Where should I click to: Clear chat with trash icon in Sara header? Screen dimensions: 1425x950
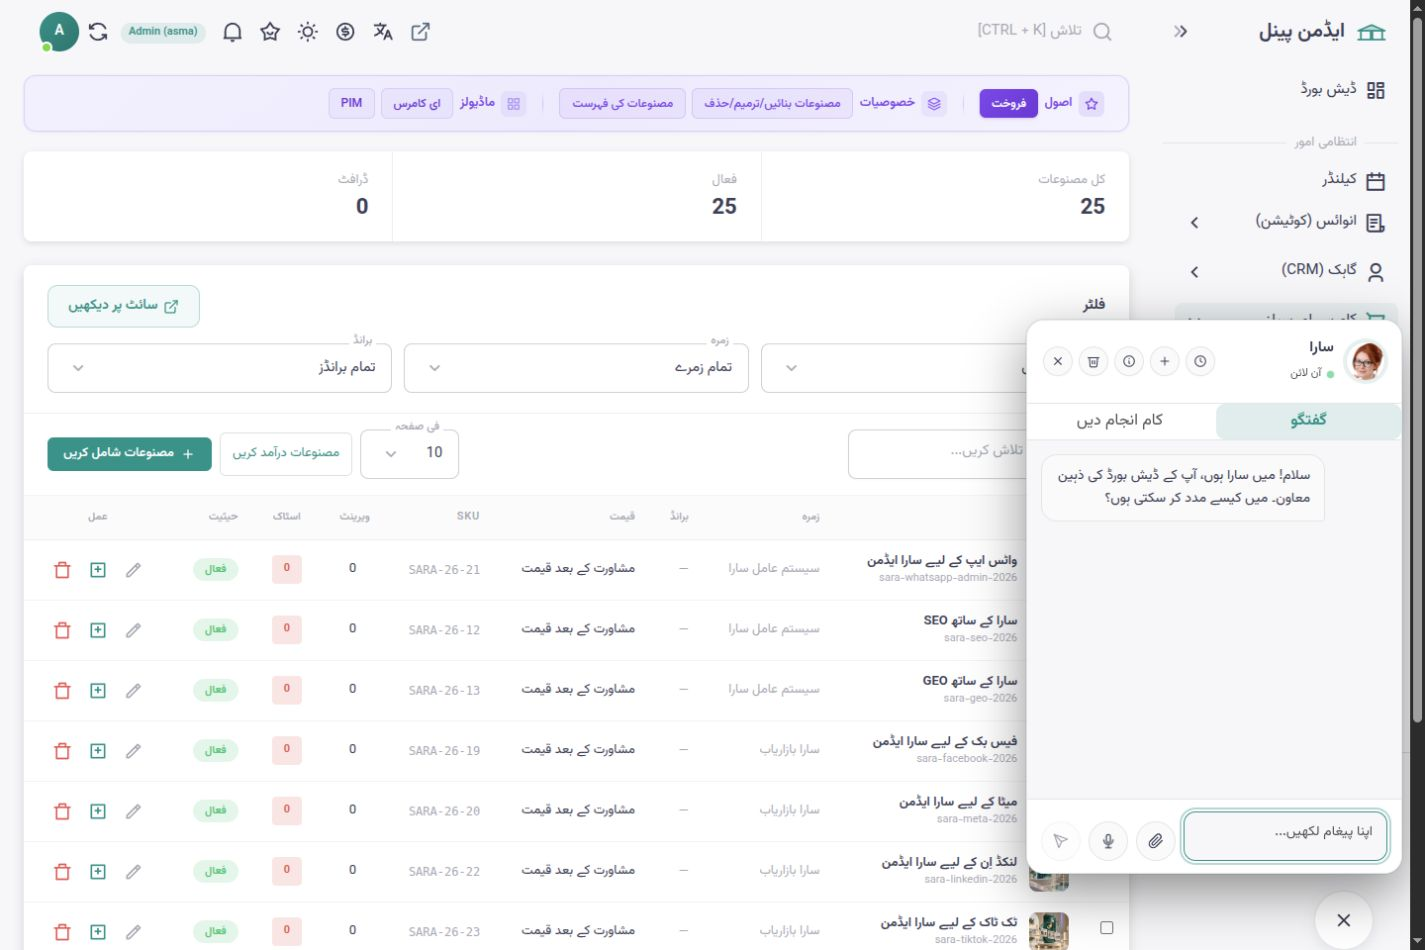(1093, 361)
